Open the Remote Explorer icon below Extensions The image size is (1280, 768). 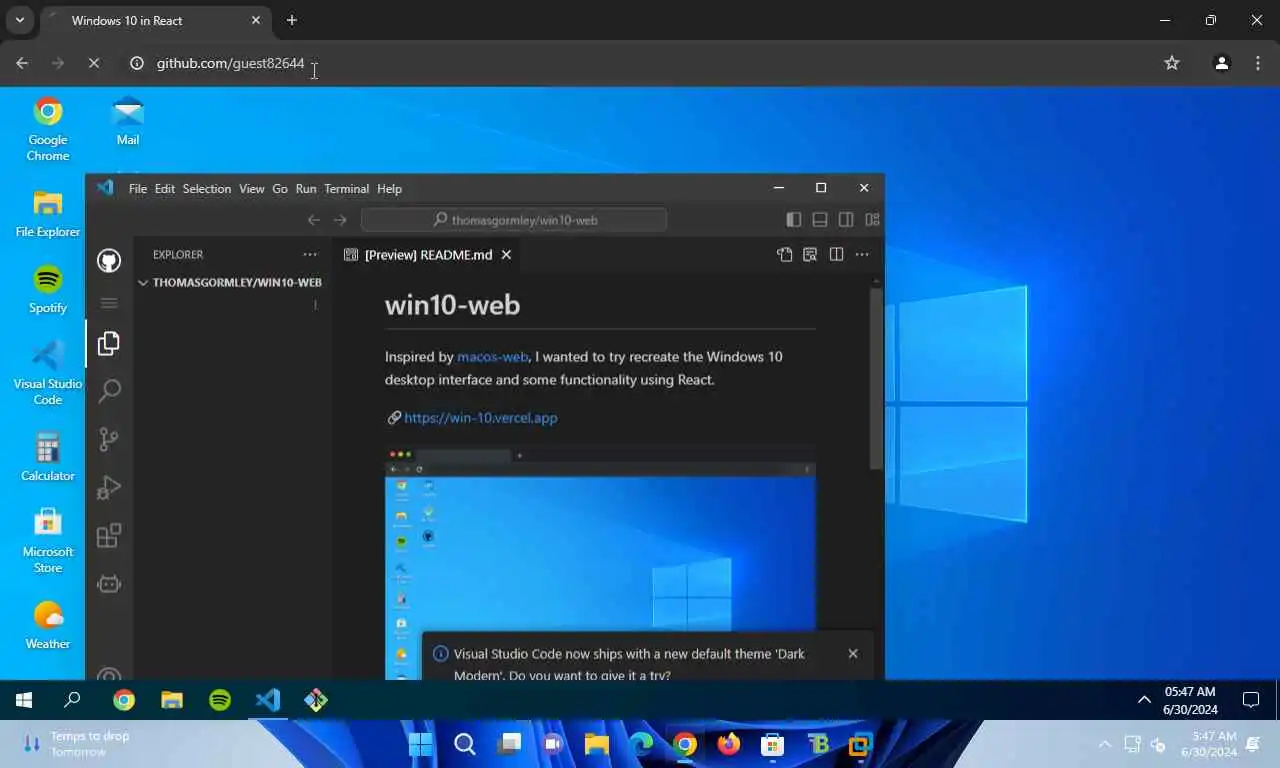tap(109, 583)
